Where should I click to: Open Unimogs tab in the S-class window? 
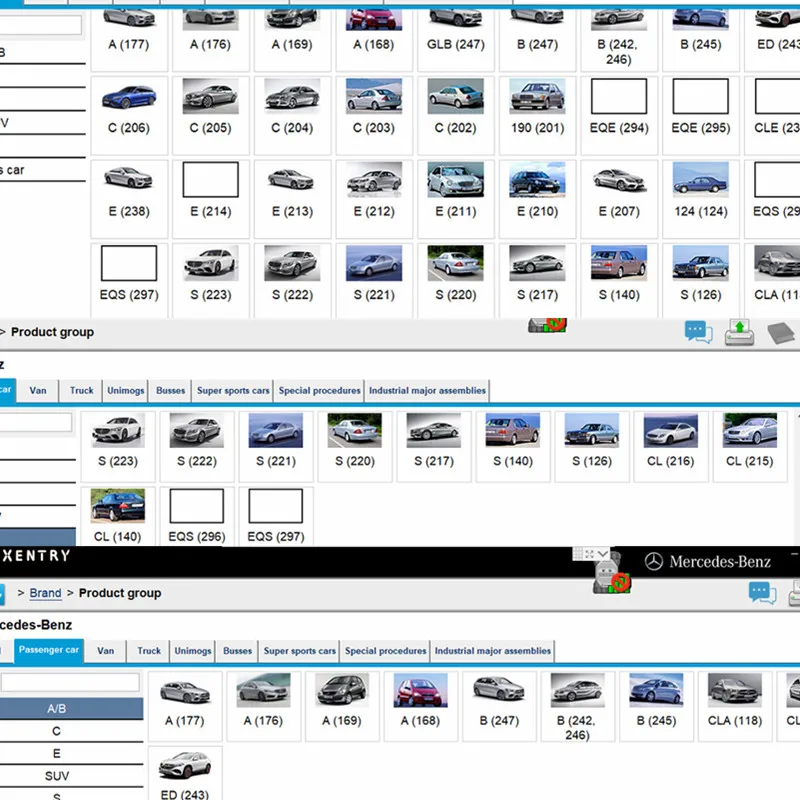pyautogui.click(x=126, y=391)
